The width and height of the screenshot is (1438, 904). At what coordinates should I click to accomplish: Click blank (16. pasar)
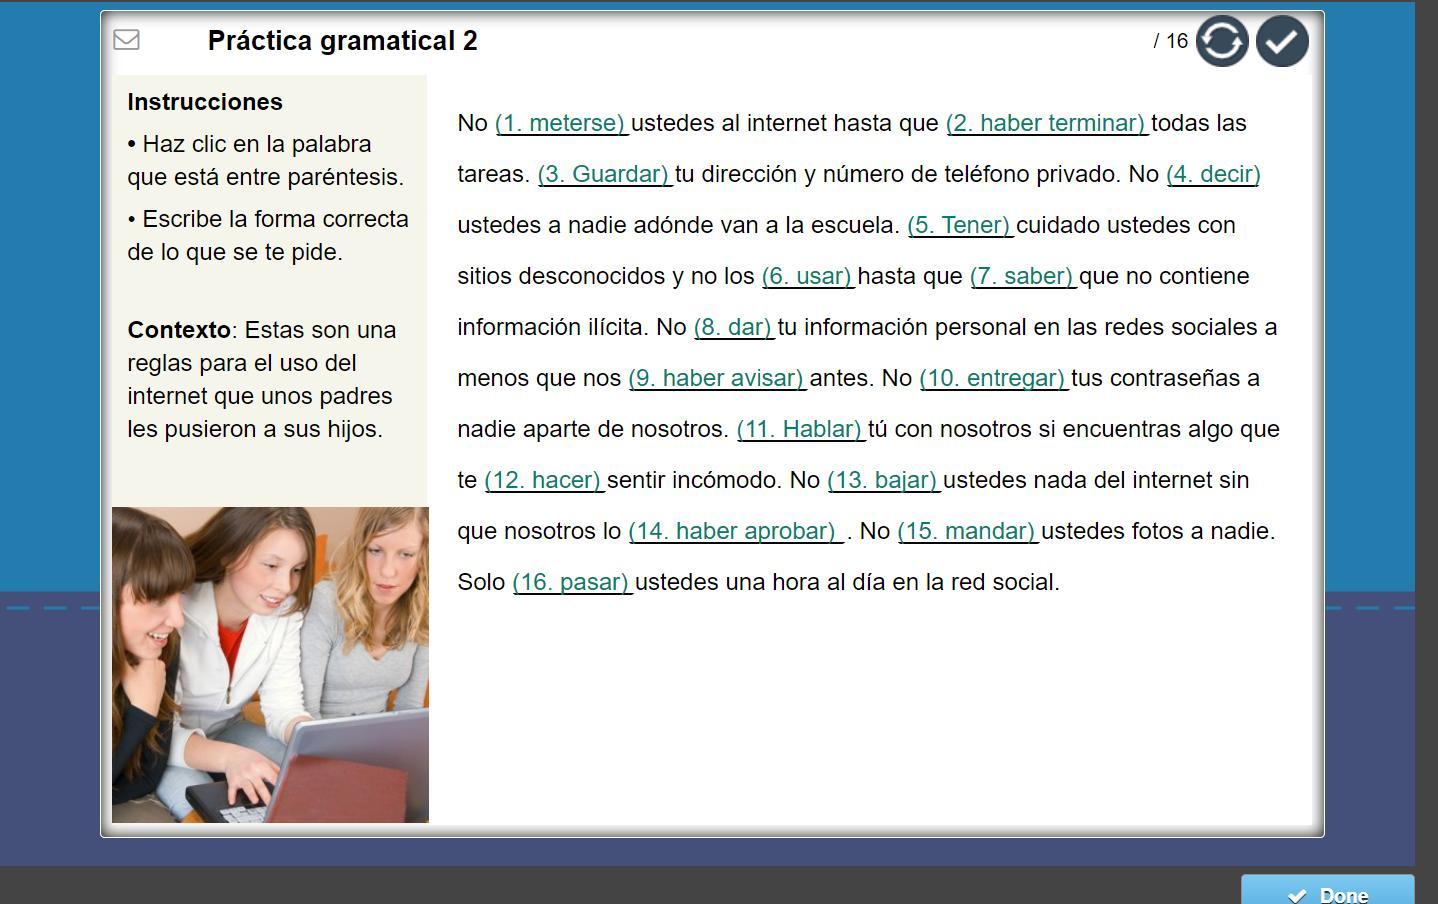pyautogui.click(x=571, y=582)
